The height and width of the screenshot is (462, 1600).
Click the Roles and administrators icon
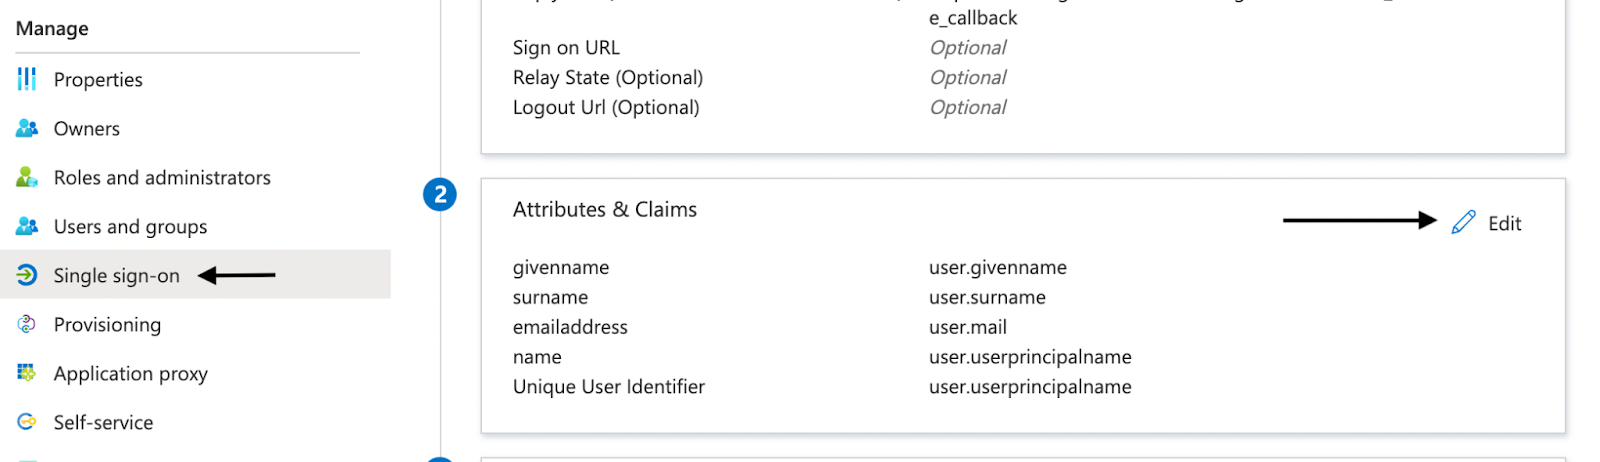(x=27, y=177)
